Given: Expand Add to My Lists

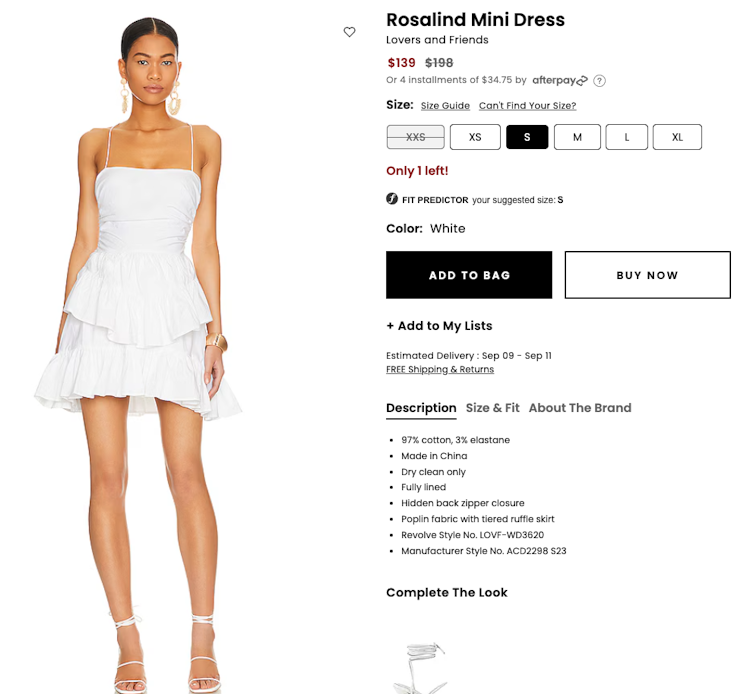Looking at the screenshot, I should (x=439, y=326).
